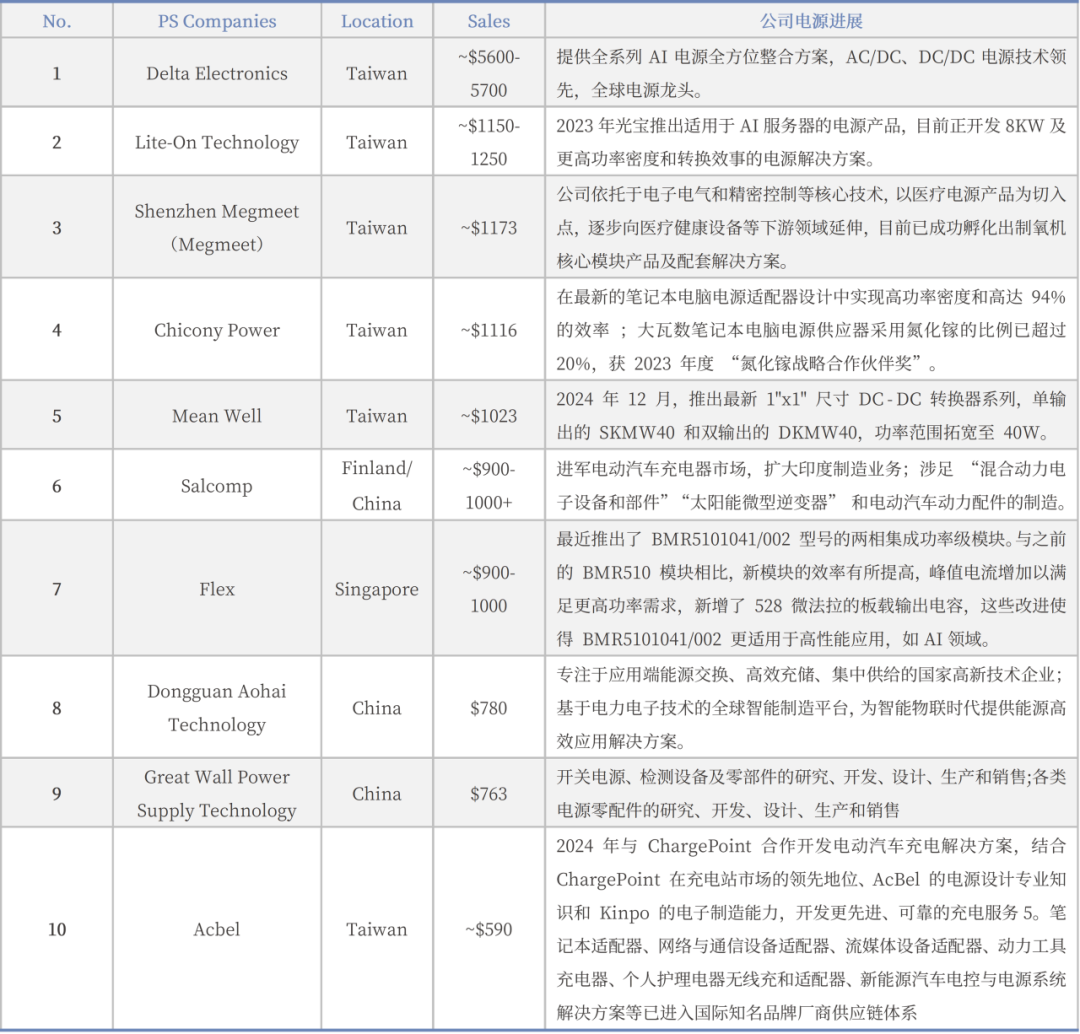Click the '$763' sales cell

coord(488,794)
